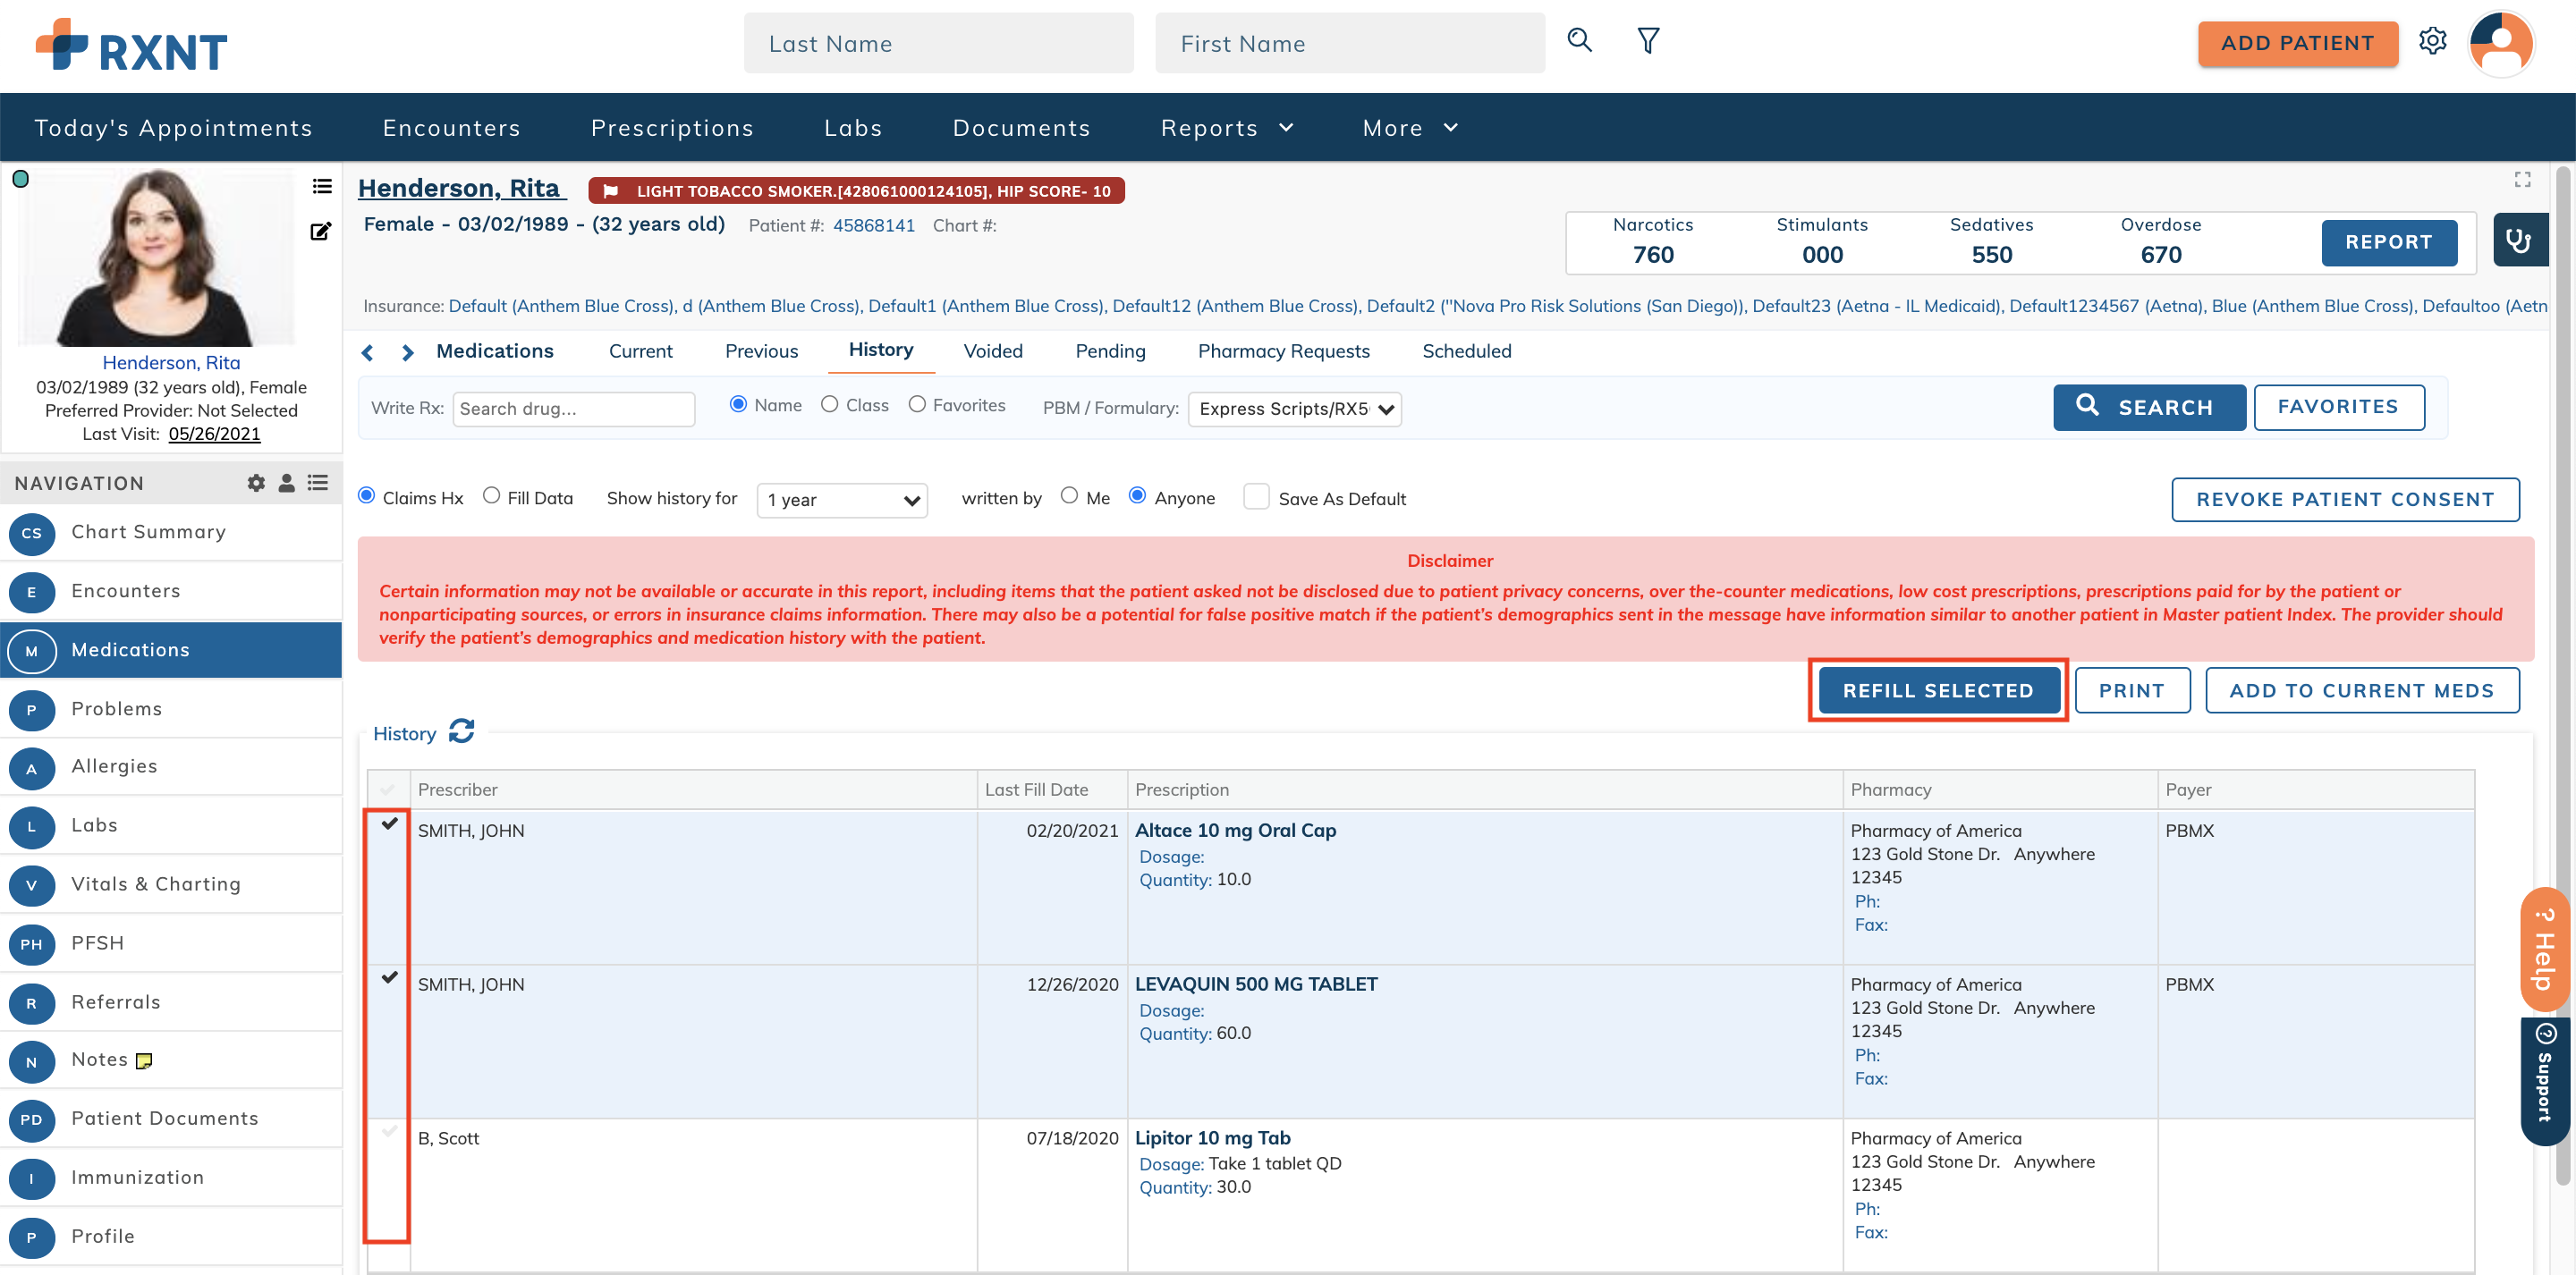
Task: Click the search magnifier near First Name field
Action: [x=1580, y=41]
